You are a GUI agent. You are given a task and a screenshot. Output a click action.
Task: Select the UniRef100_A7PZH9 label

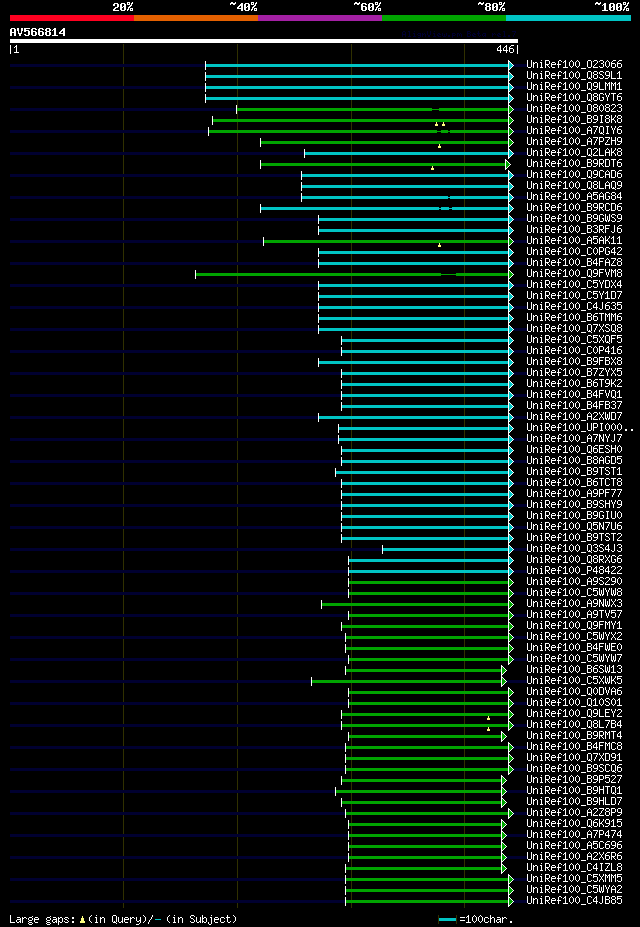point(574,141)
